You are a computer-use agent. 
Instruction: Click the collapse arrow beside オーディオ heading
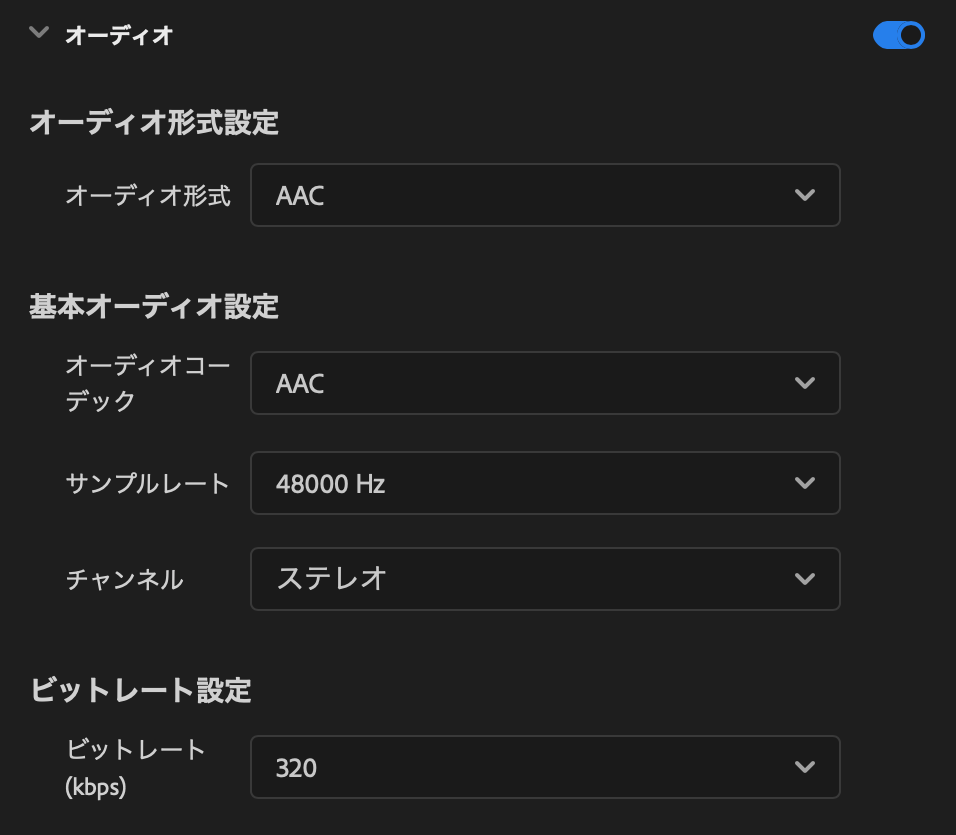[38, 33]
